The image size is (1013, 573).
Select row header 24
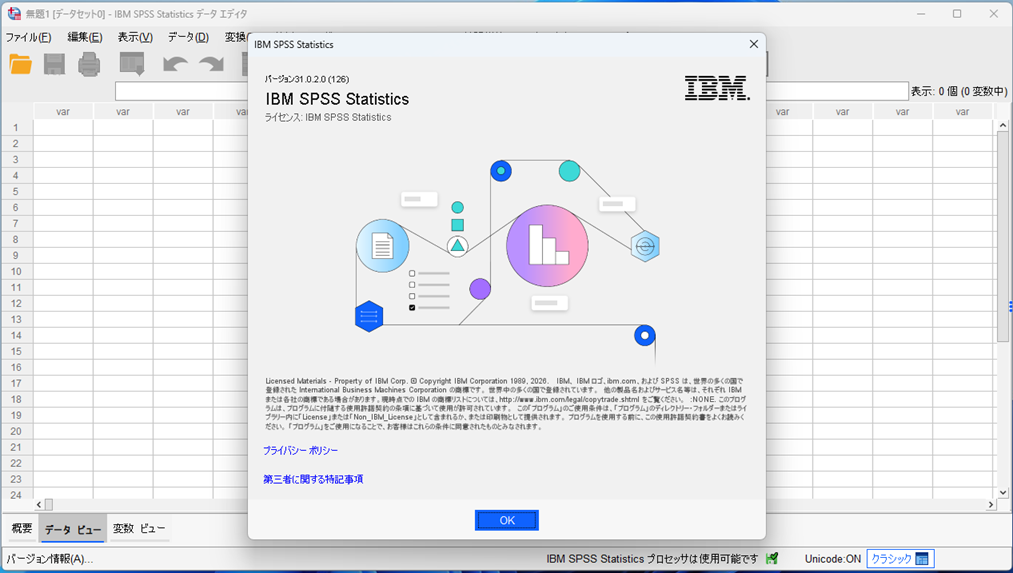[x=16, y=495]
